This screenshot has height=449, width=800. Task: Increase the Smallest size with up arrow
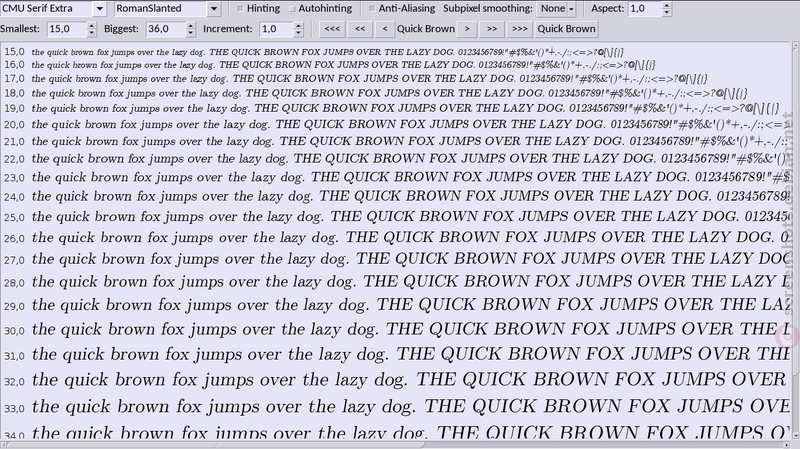click(92, 26)
